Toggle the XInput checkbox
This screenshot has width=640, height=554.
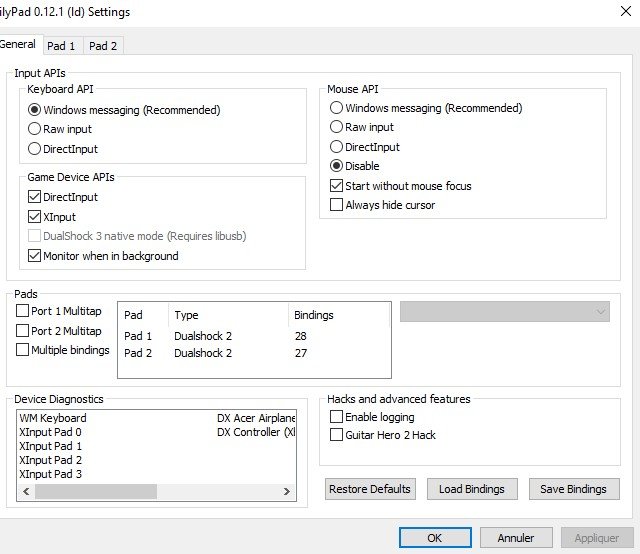[35, 217]
